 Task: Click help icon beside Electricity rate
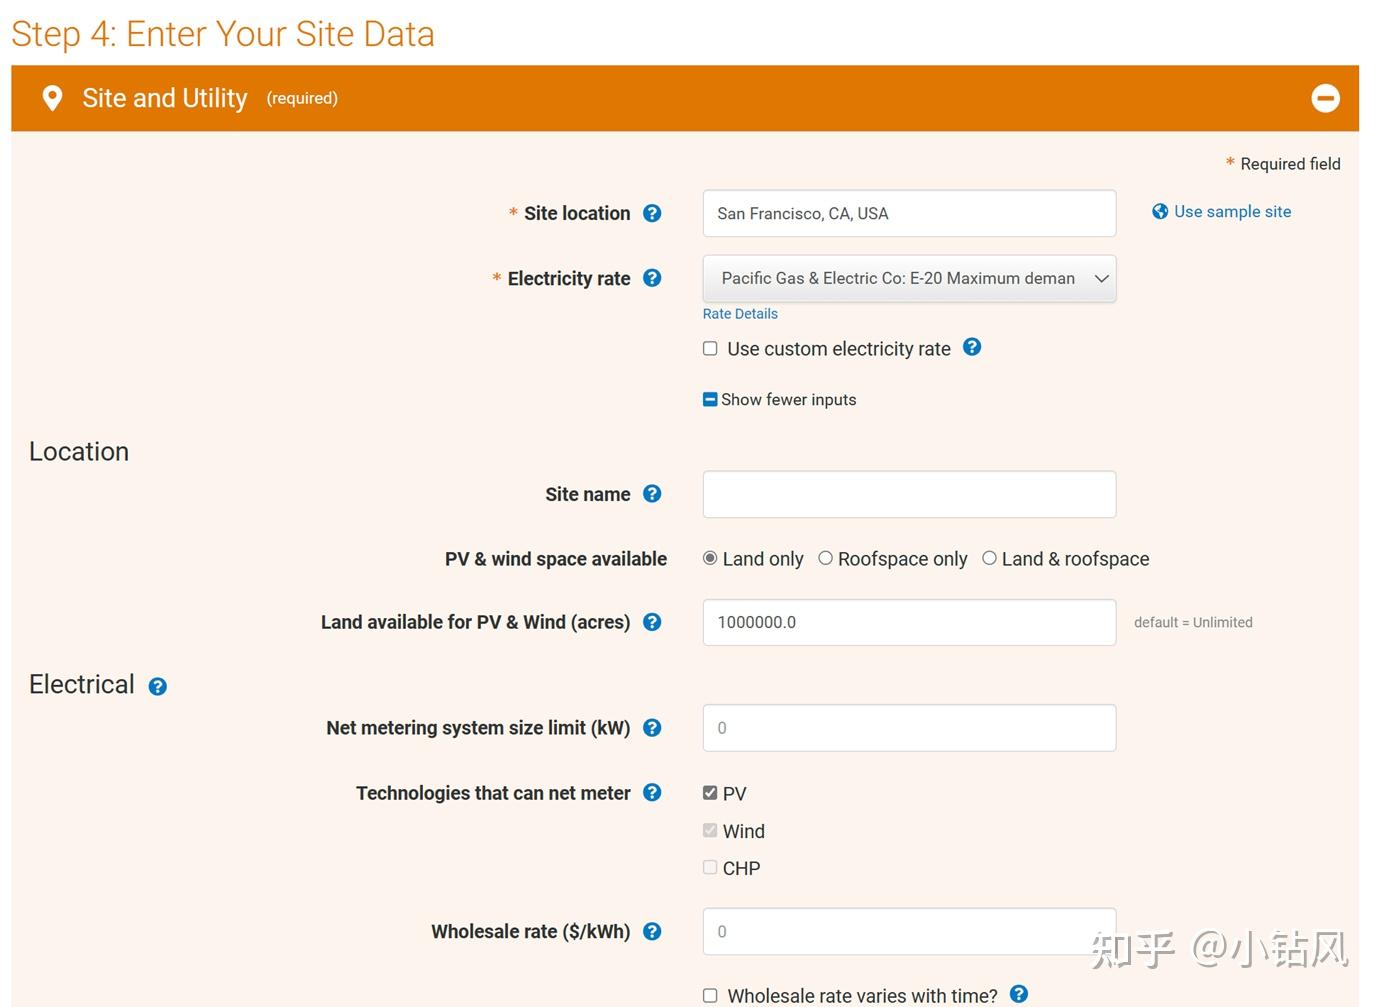tap(652, 278)
